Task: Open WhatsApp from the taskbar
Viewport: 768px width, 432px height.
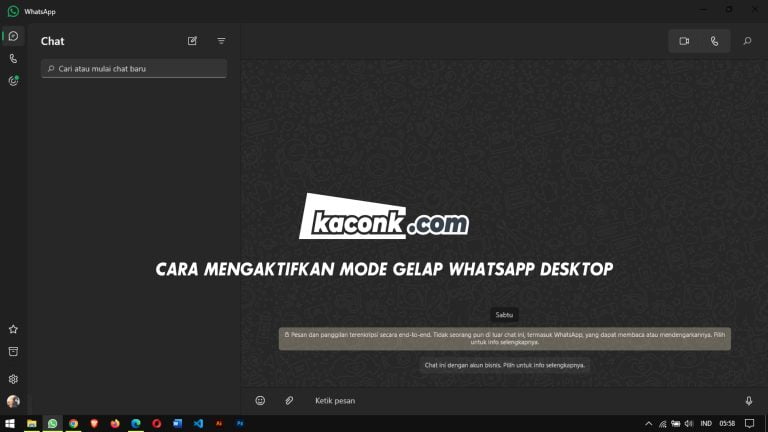Action: [52, 424]
